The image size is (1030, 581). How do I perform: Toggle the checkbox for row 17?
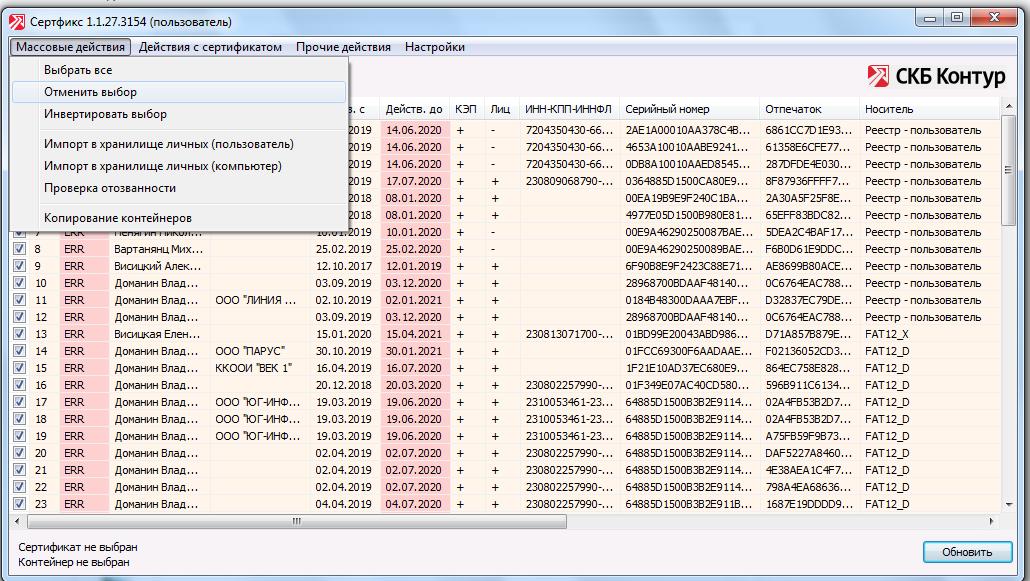tap(20, 402)
